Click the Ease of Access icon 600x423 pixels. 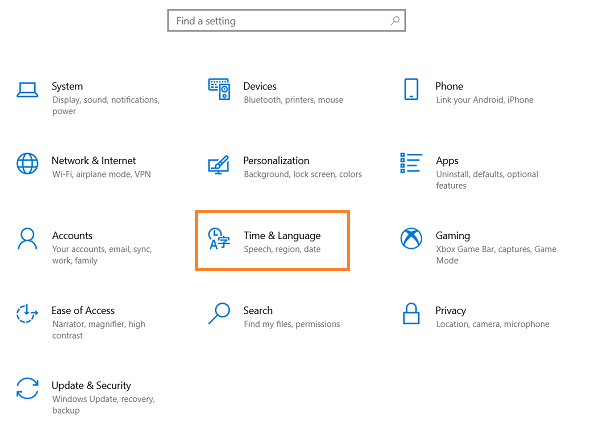[27, 314]
